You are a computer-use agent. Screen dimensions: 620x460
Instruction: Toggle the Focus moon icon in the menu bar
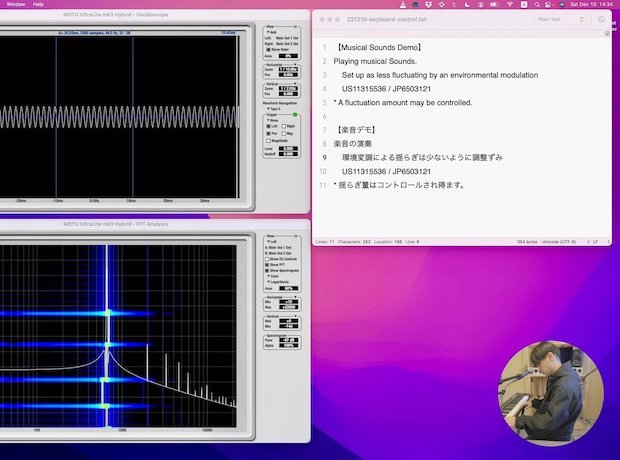pyautogui.click(x=467, y=5)
